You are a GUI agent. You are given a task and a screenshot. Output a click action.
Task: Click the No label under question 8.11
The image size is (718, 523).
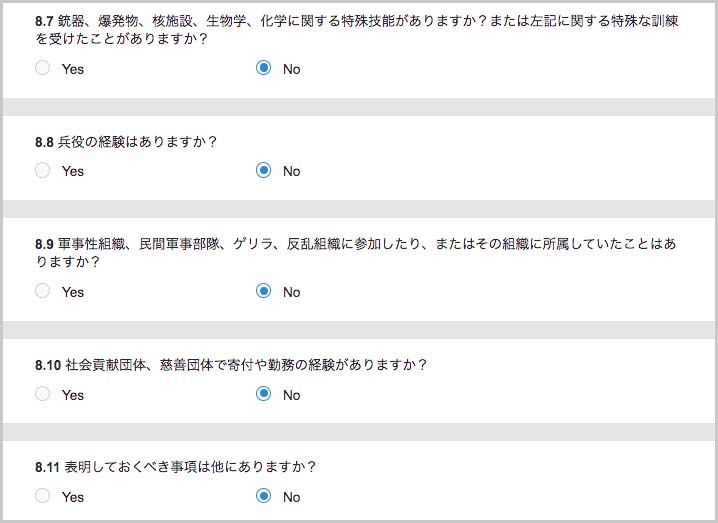292,497
